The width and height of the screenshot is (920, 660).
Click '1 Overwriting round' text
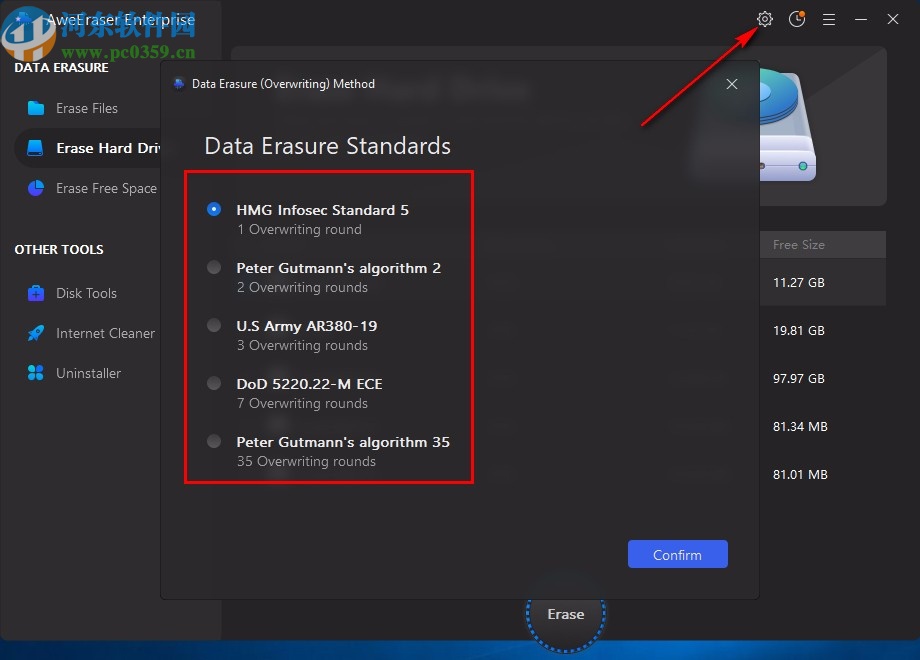coord(299,229)
